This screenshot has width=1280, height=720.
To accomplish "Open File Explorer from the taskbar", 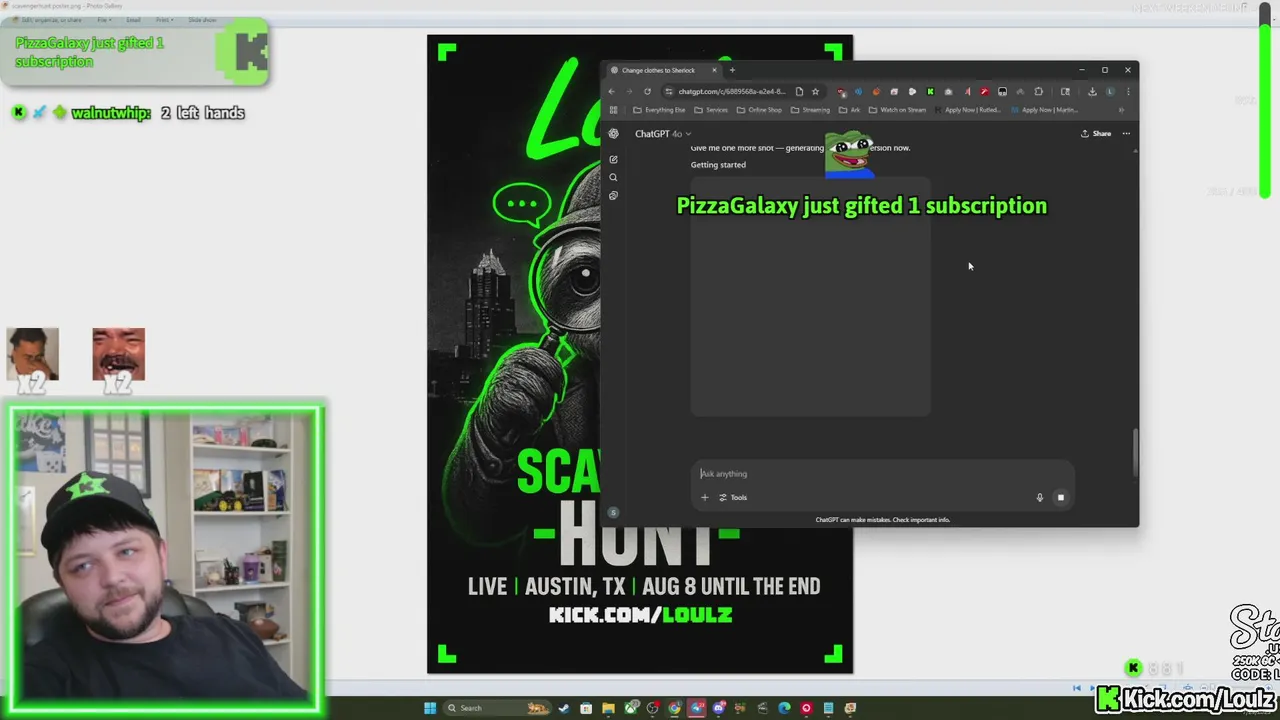I will (x=608, y=708).
